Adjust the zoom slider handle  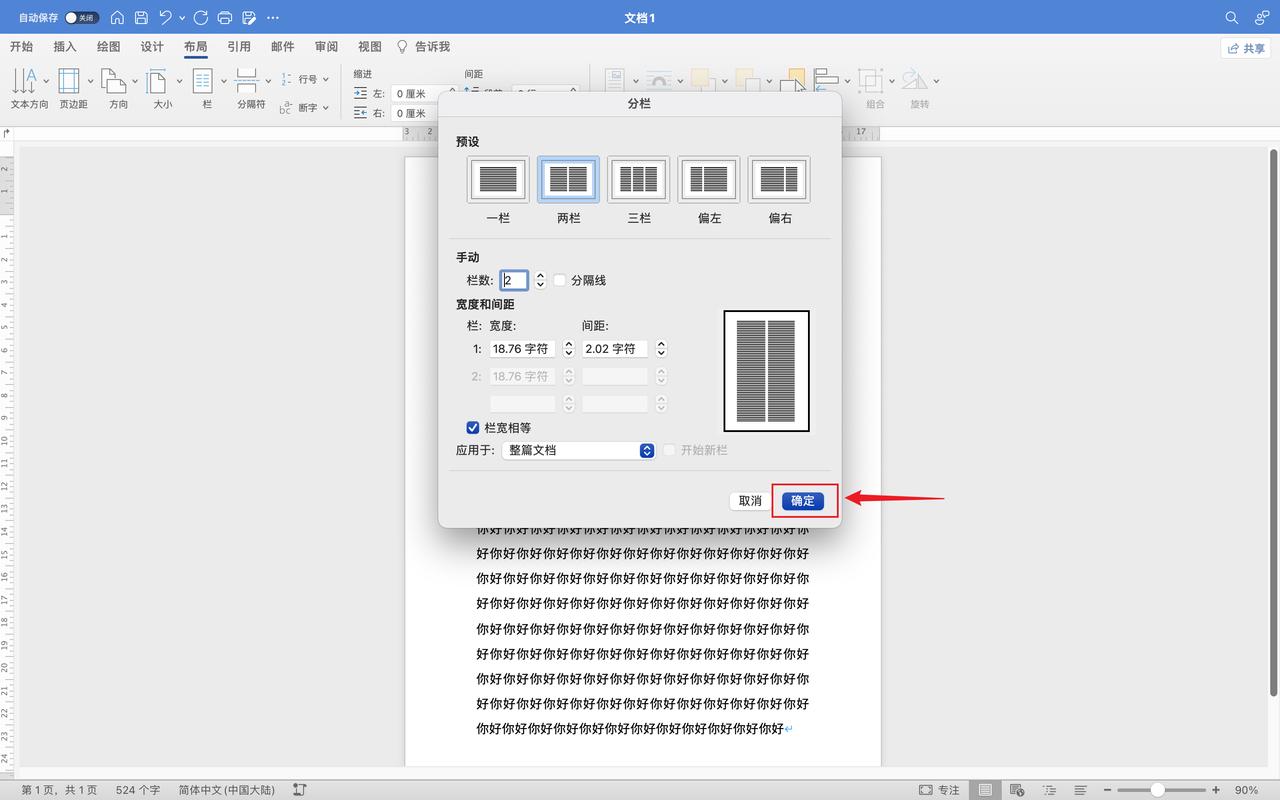pyautogui.click(x=1157, y=790)
